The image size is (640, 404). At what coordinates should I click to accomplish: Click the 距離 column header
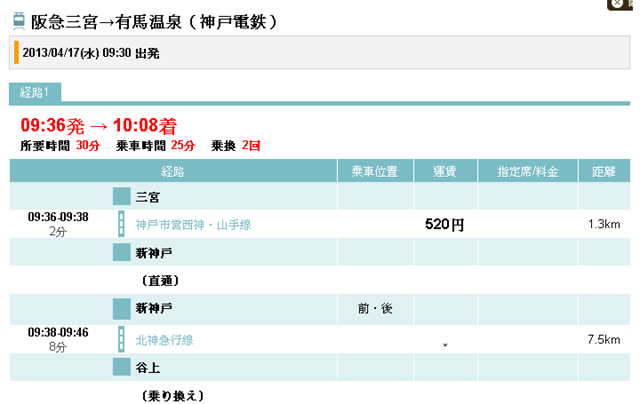604,171
